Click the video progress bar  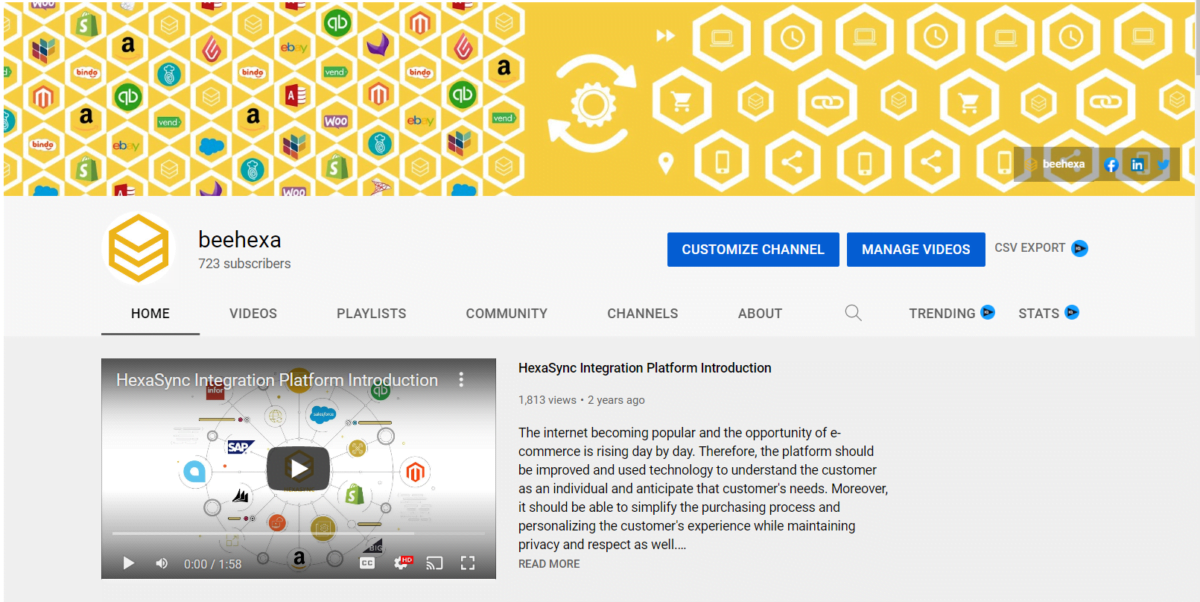pyautogui.click(x=298, y=534)
